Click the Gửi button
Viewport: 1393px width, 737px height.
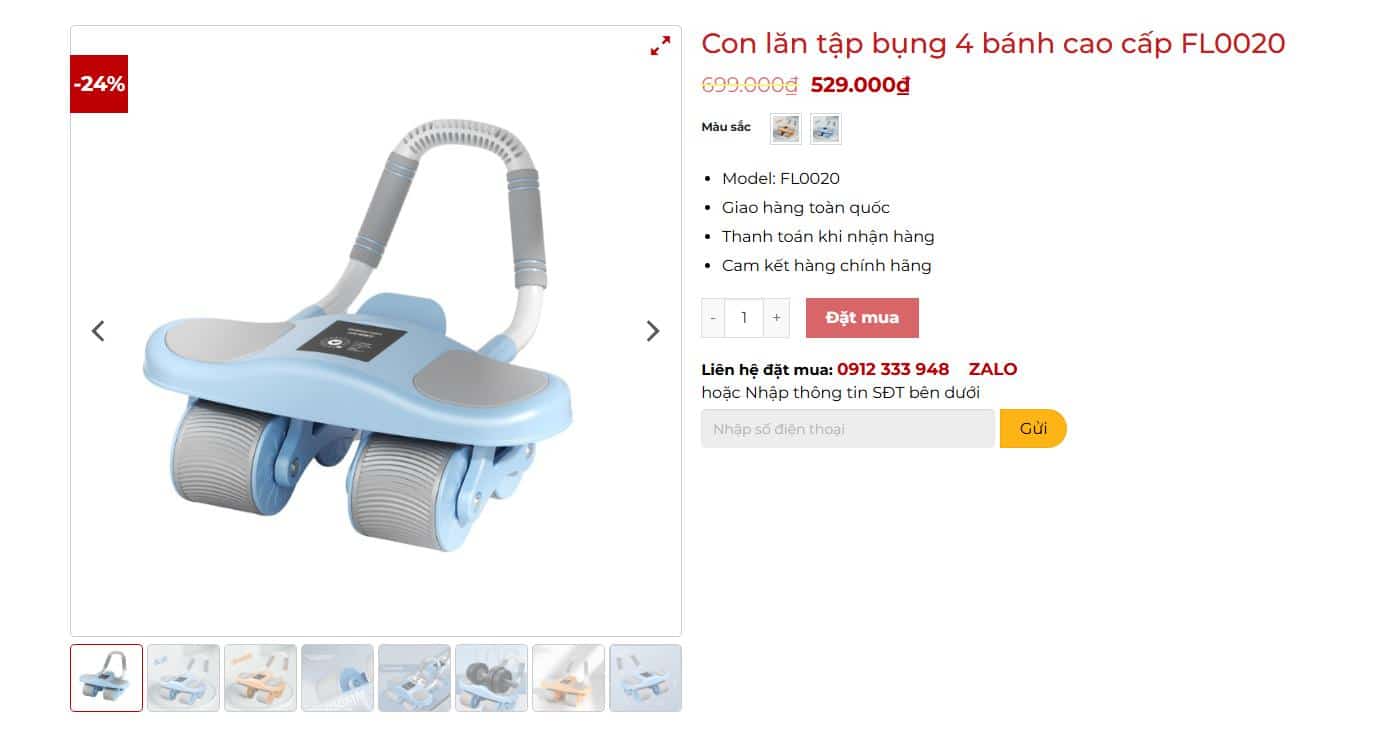tap(1033, 429)
